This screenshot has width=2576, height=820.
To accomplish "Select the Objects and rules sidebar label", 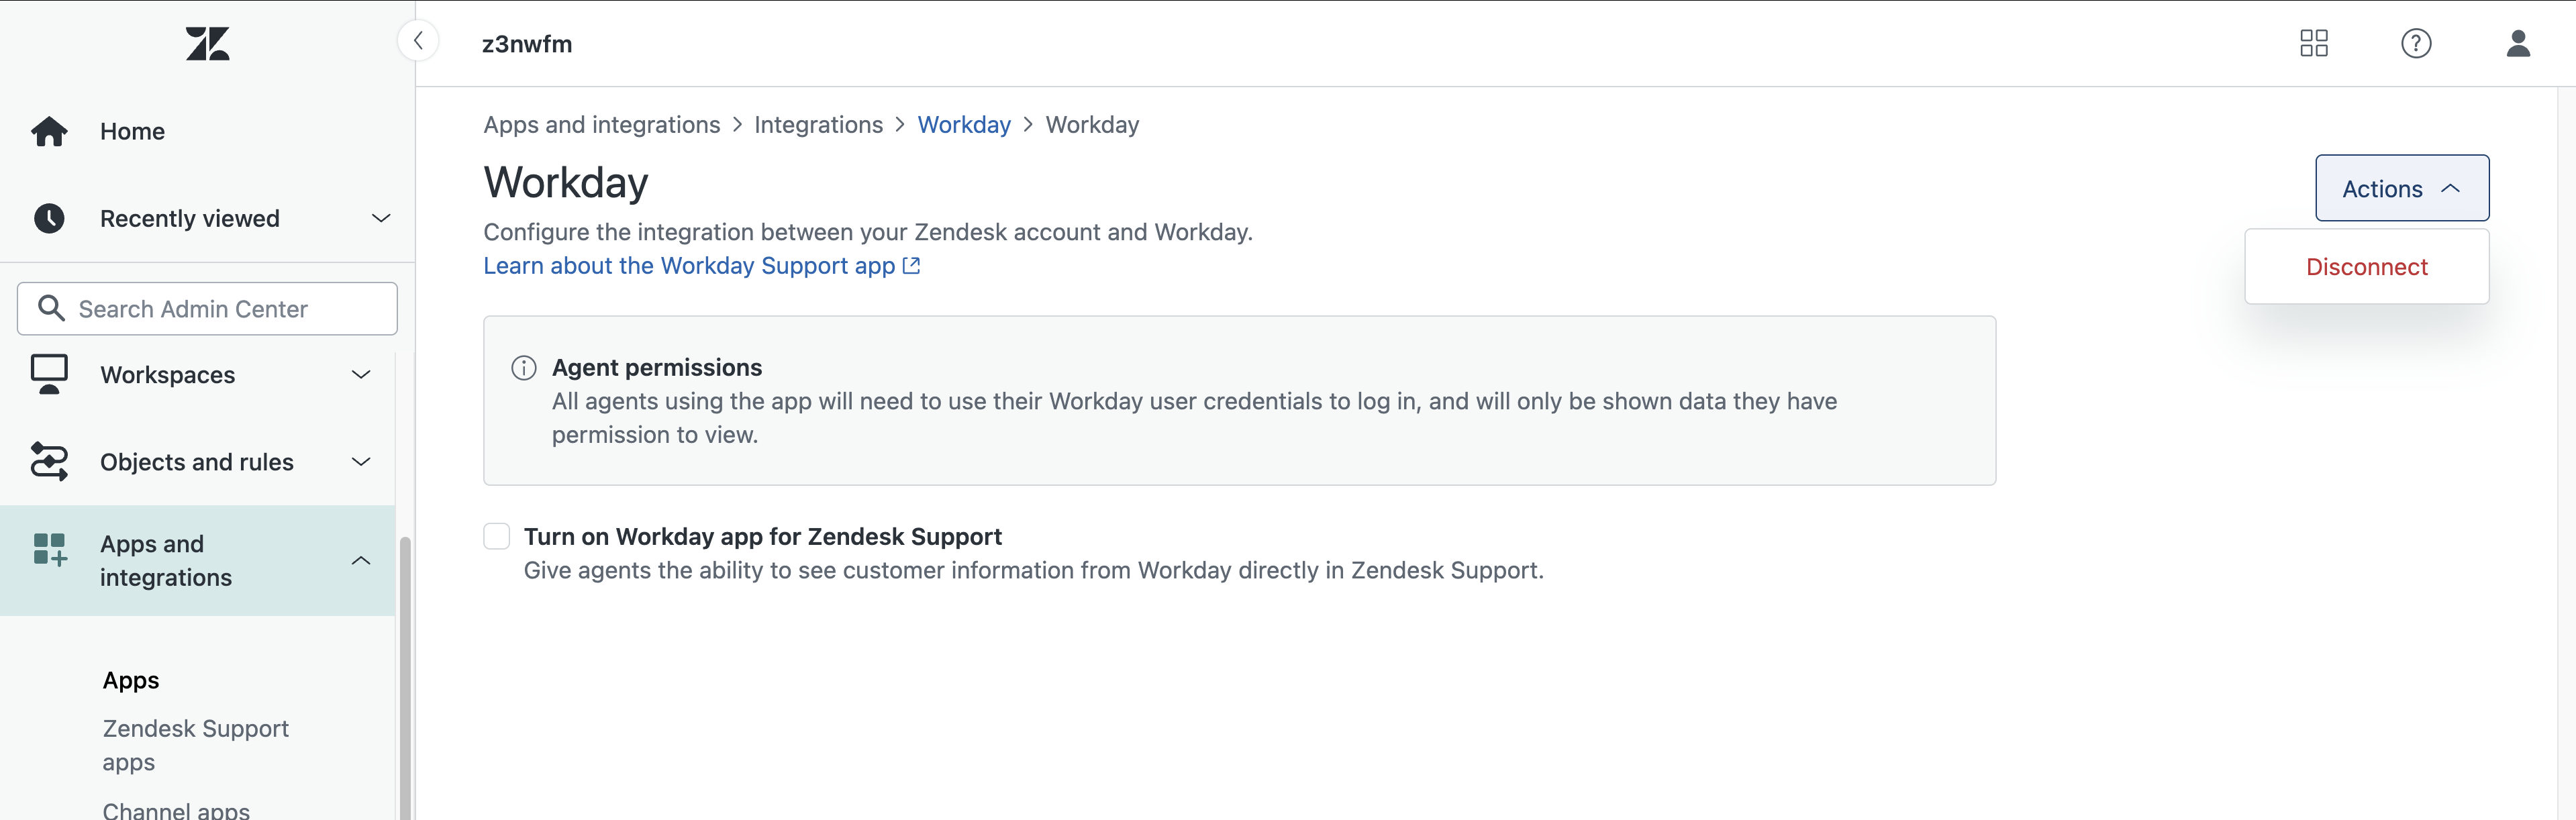I will pyautogui.click(x=197, y=461).
